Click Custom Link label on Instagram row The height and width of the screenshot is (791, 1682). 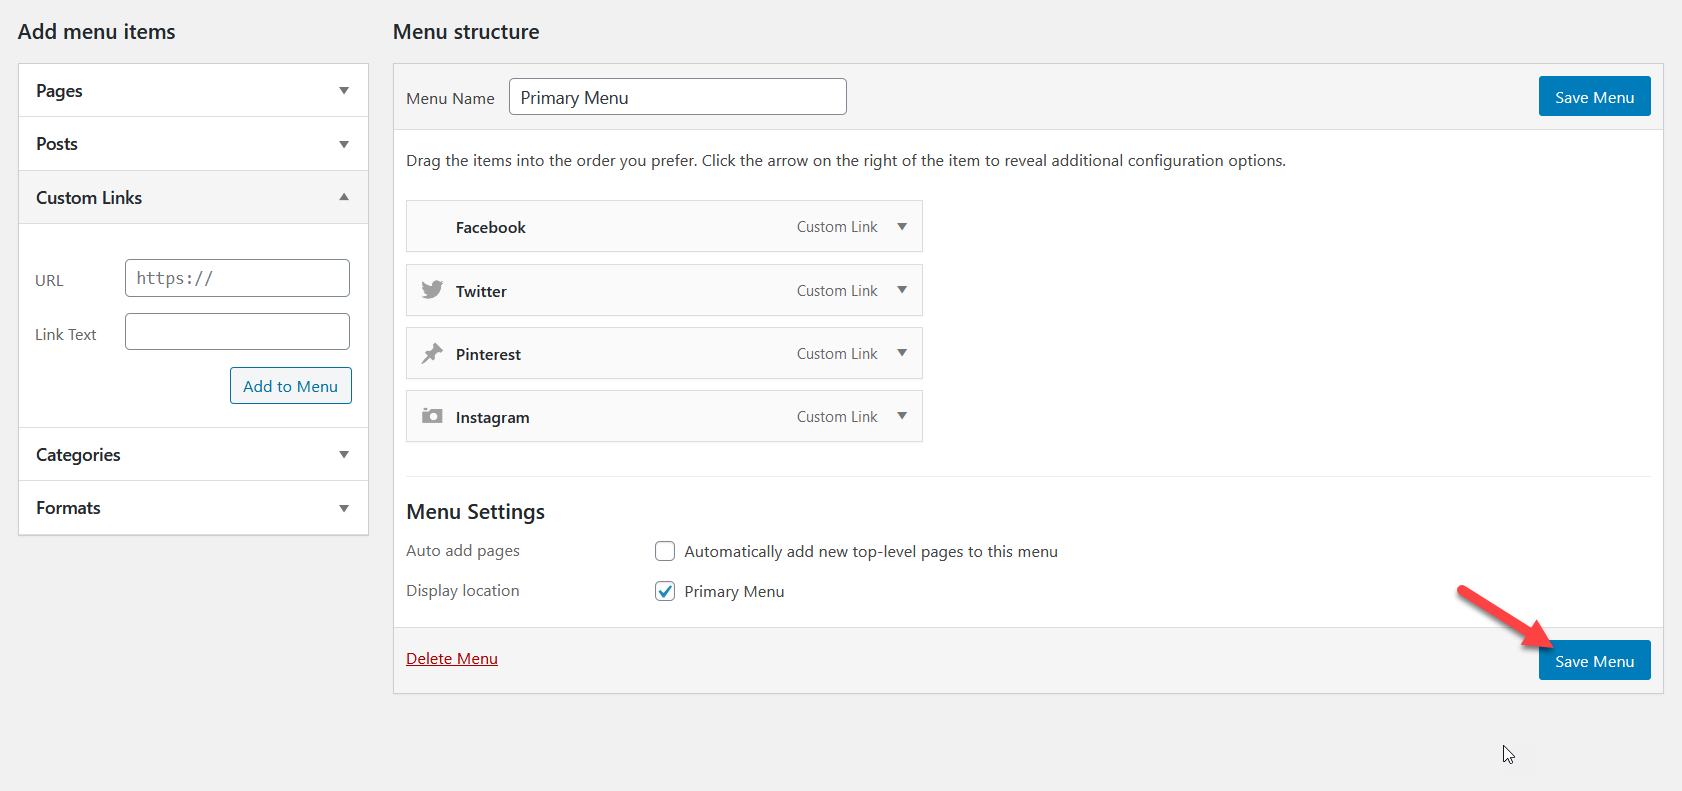point(837,416)
